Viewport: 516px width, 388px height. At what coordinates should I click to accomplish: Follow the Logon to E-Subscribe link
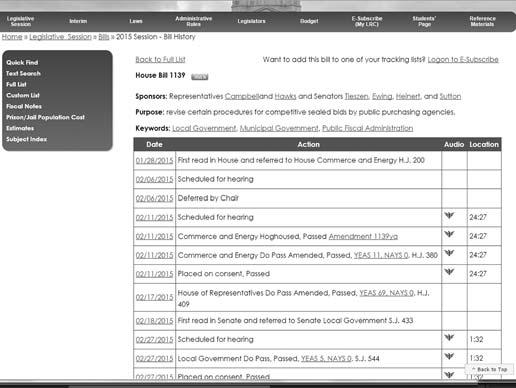(x=463, y=60)
